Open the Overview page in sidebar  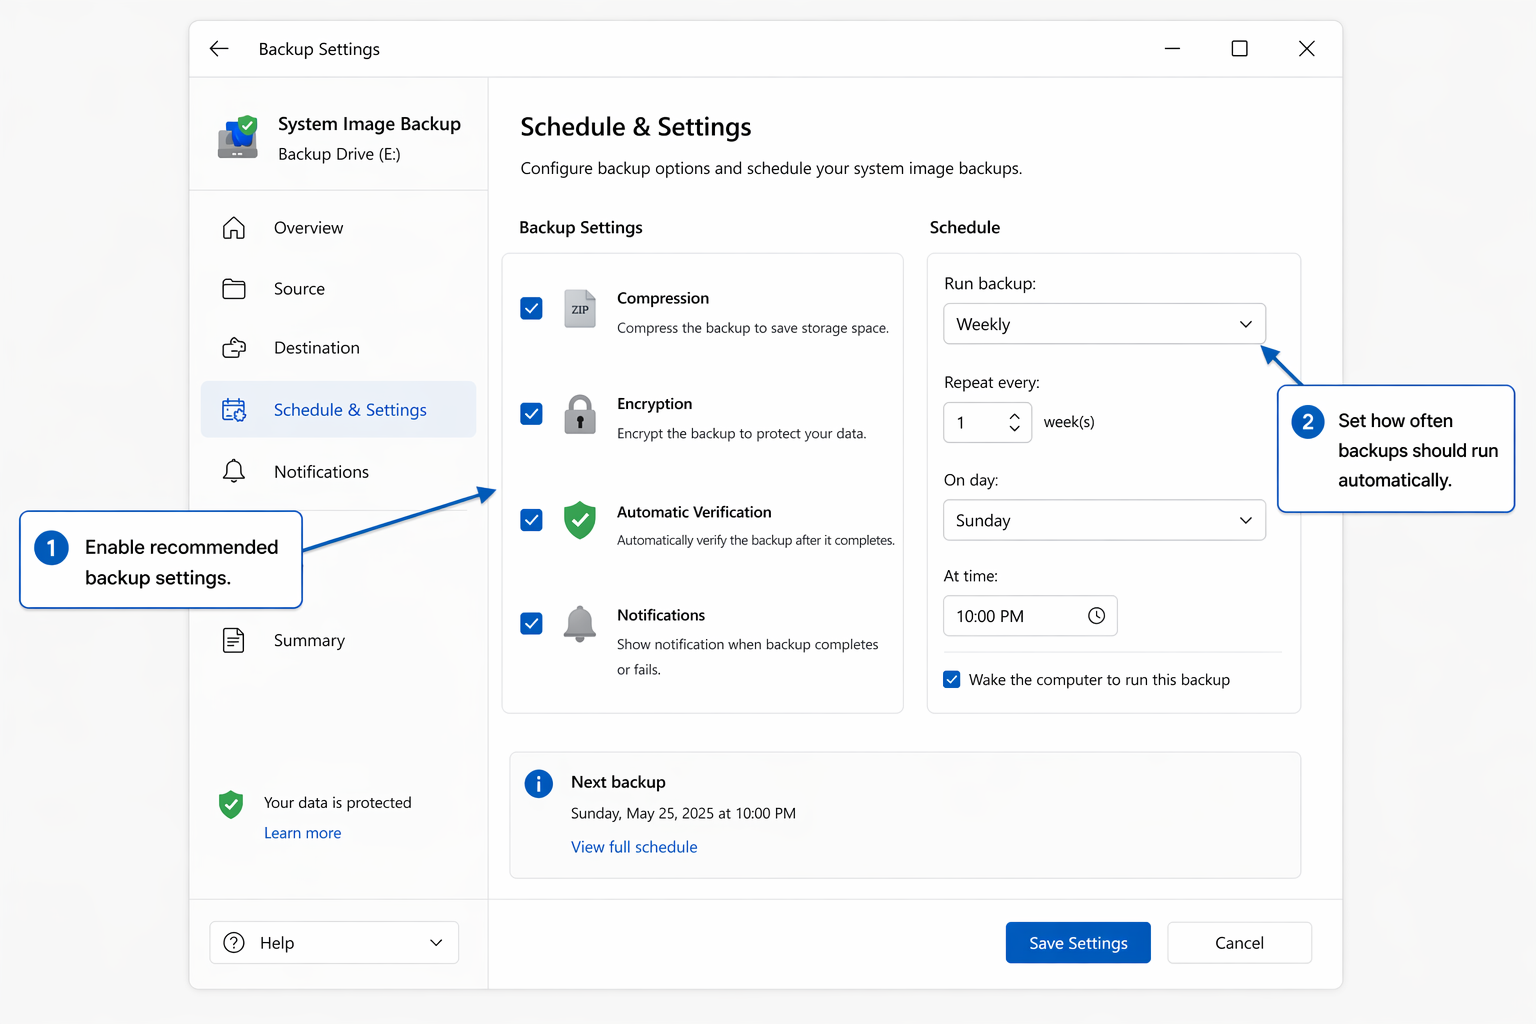(308, 228)
